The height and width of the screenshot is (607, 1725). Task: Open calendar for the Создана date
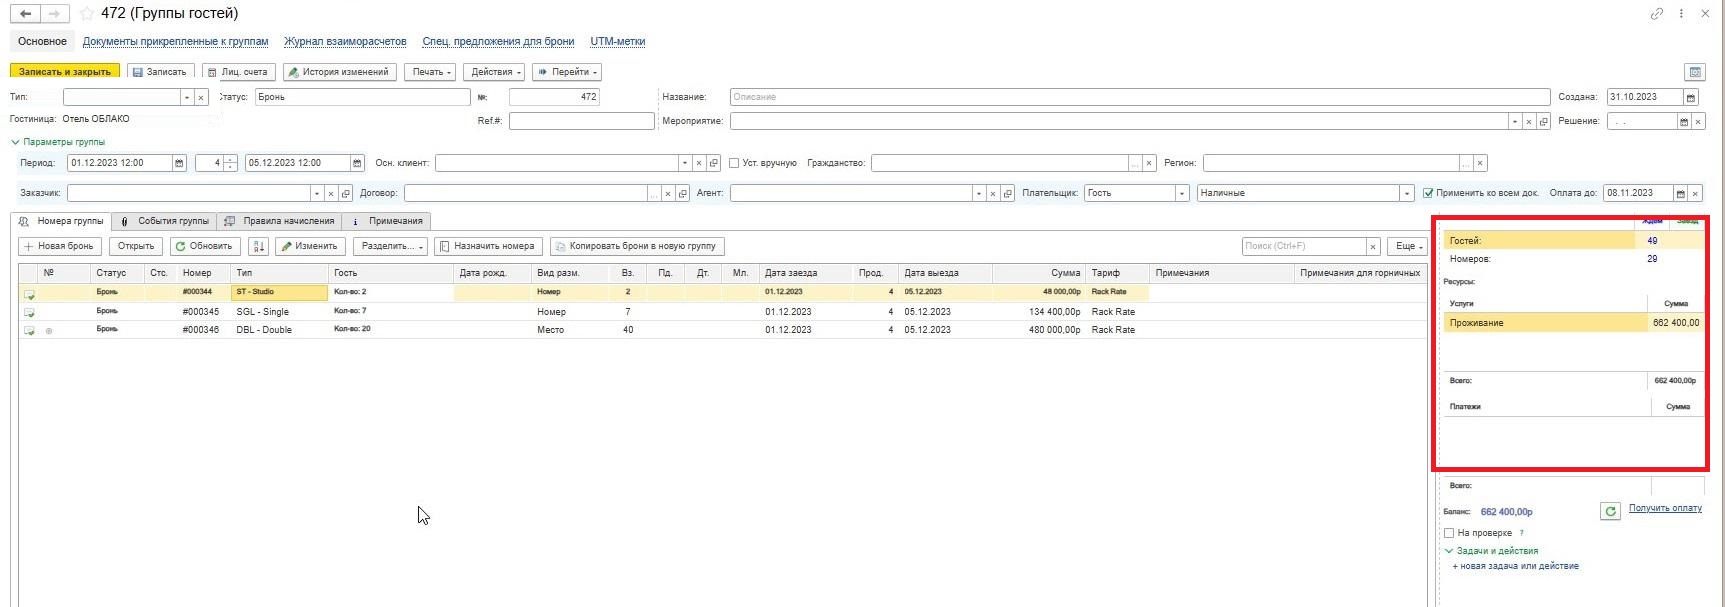pyautogui.click(x=1691, y=97)
